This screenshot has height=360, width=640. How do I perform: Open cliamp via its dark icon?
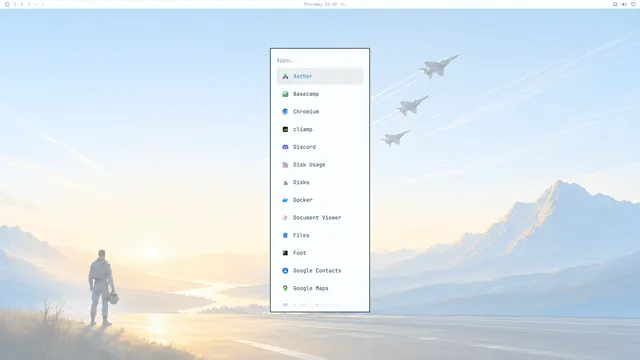[x=285, y=129]
